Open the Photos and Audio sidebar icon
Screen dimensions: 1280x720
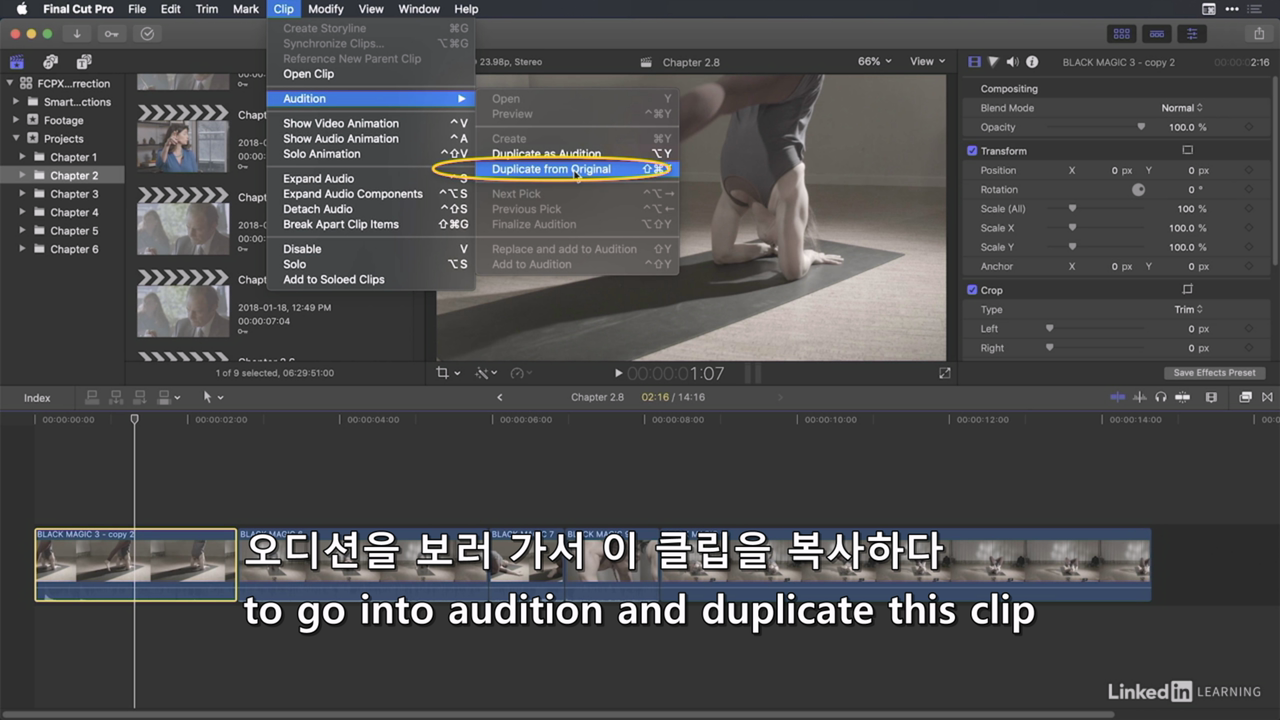click(x=50, y=62)
